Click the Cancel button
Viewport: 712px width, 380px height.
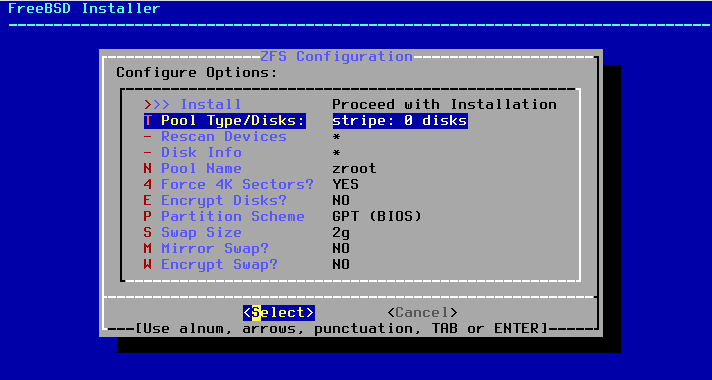[422, 312]
